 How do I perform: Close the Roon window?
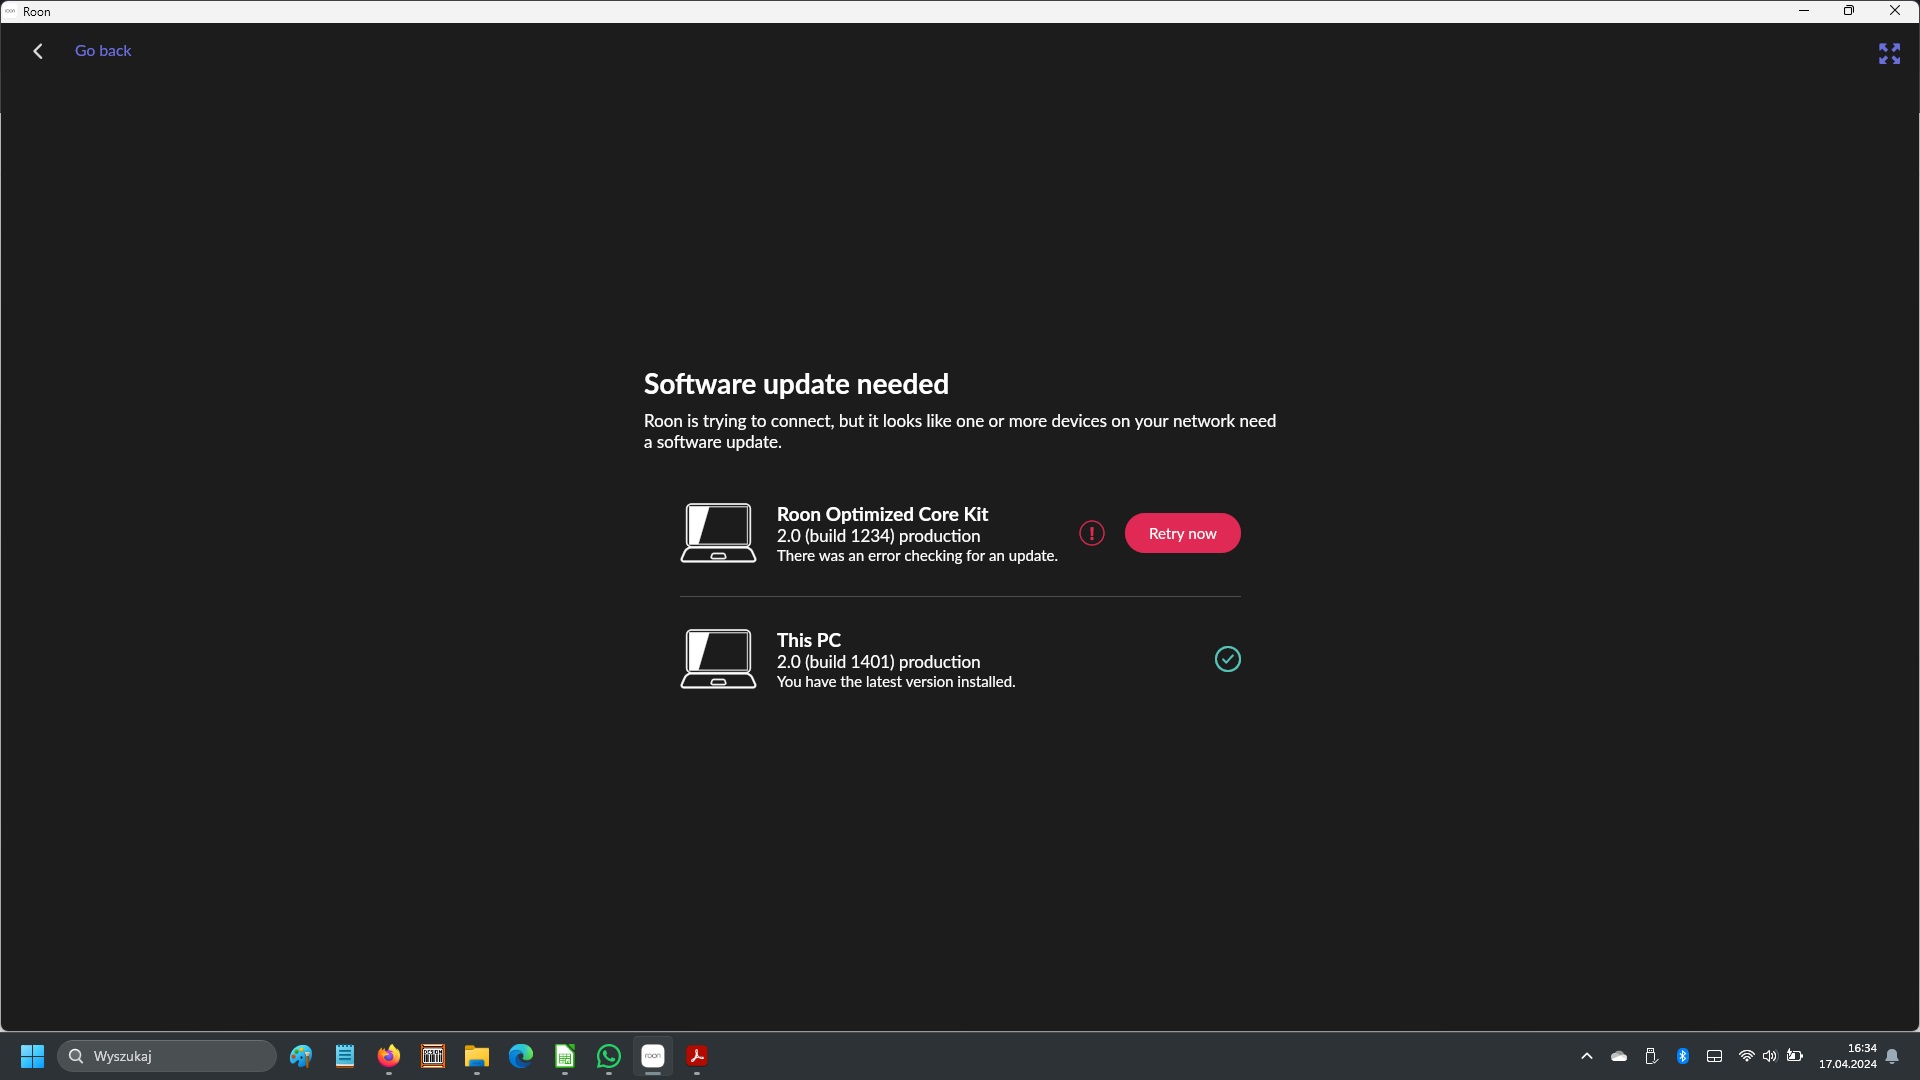click(1895, 11)
